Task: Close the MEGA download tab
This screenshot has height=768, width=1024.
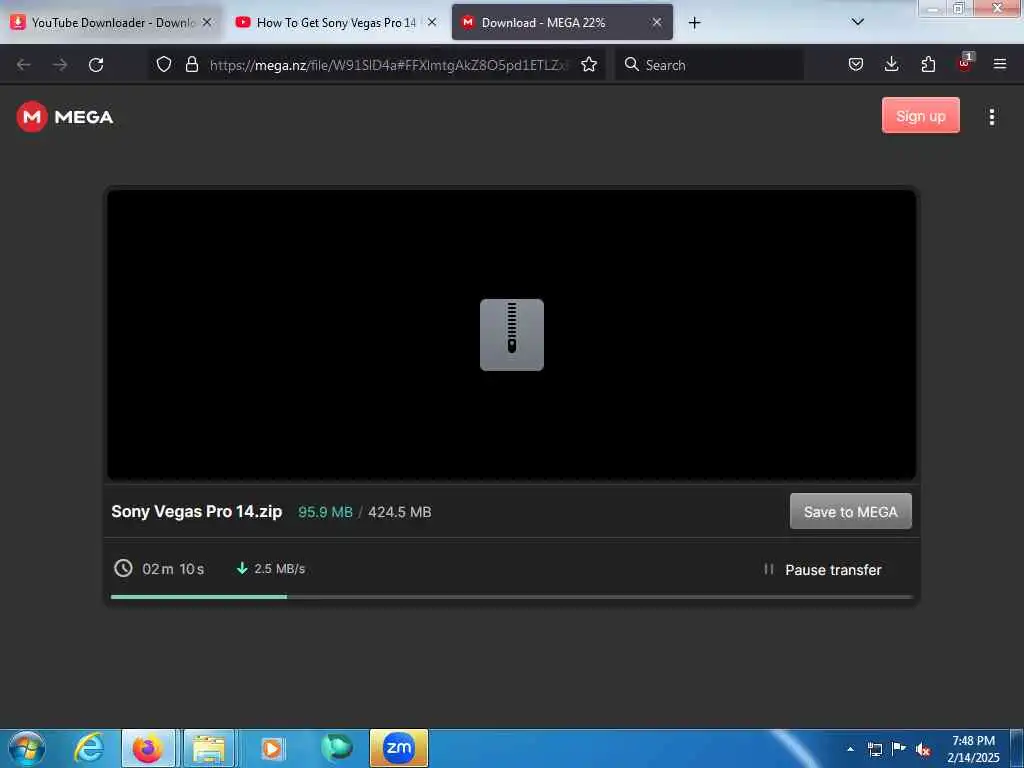Action: 657,22
